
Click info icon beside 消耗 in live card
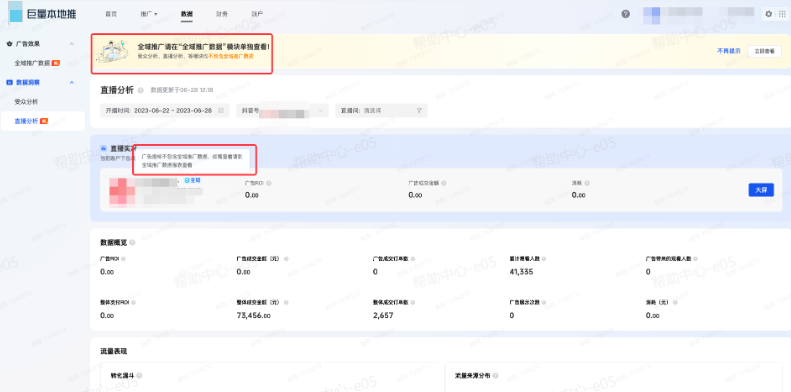[x=587, y=183]
